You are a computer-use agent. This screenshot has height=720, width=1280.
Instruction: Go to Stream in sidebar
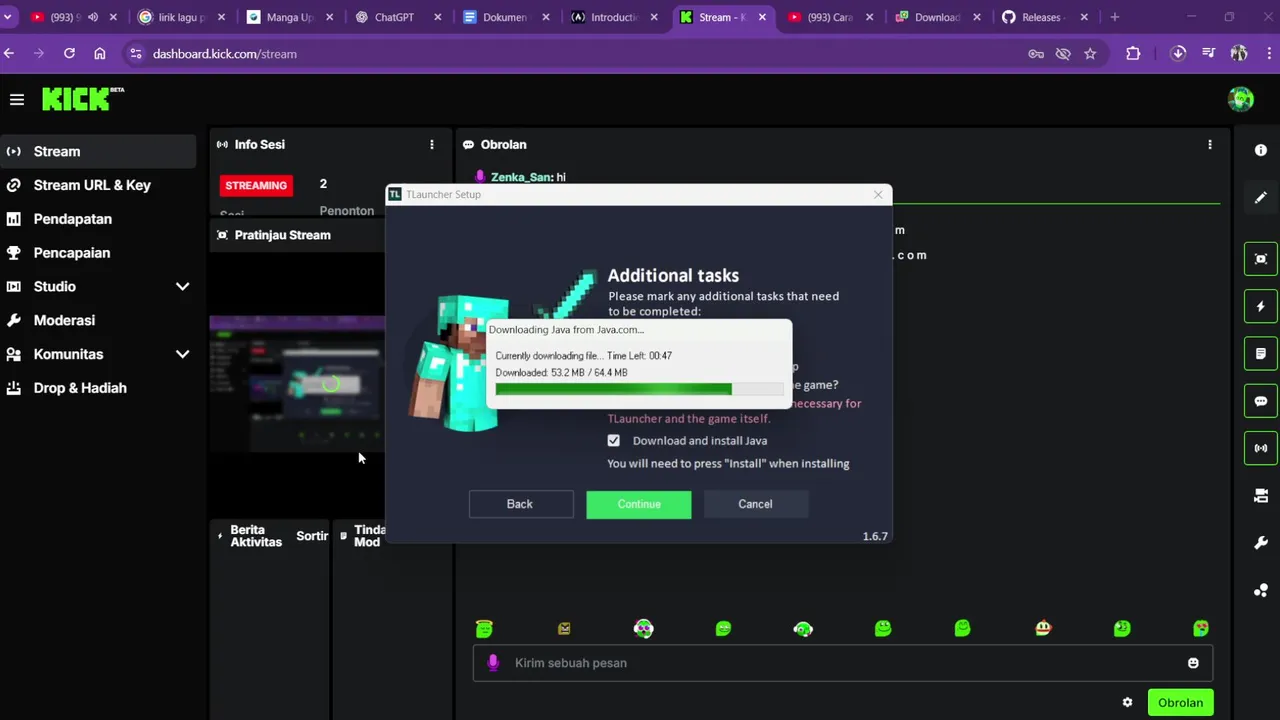pyautogui.click(x=98, y=151)
